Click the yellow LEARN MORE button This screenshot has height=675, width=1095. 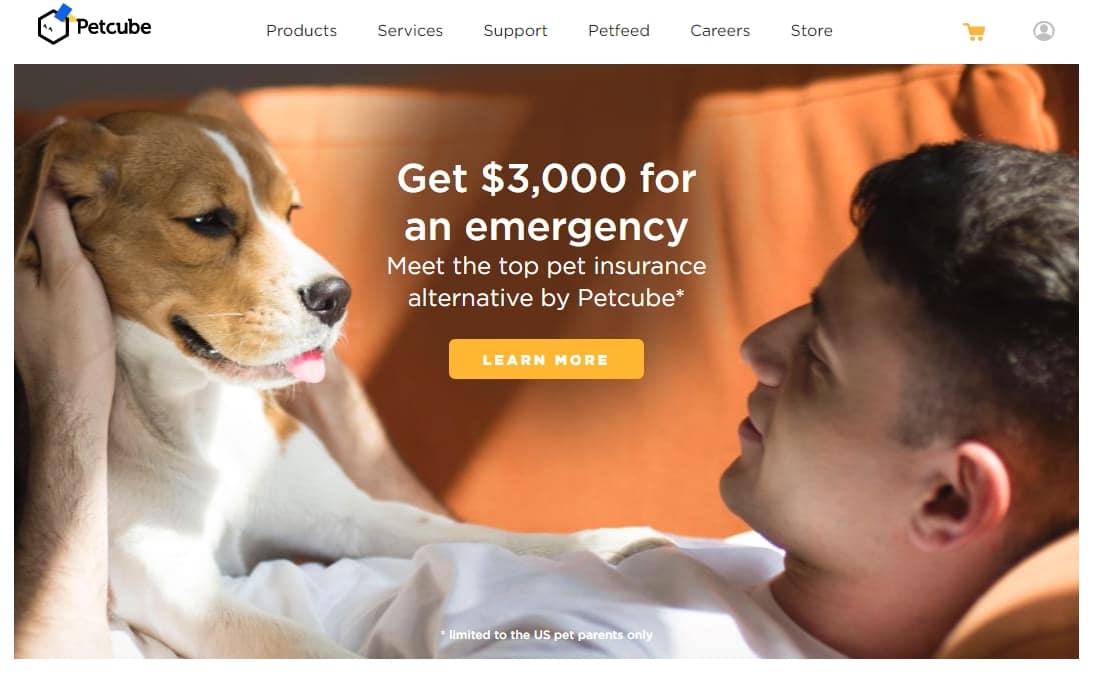[546, 359]
